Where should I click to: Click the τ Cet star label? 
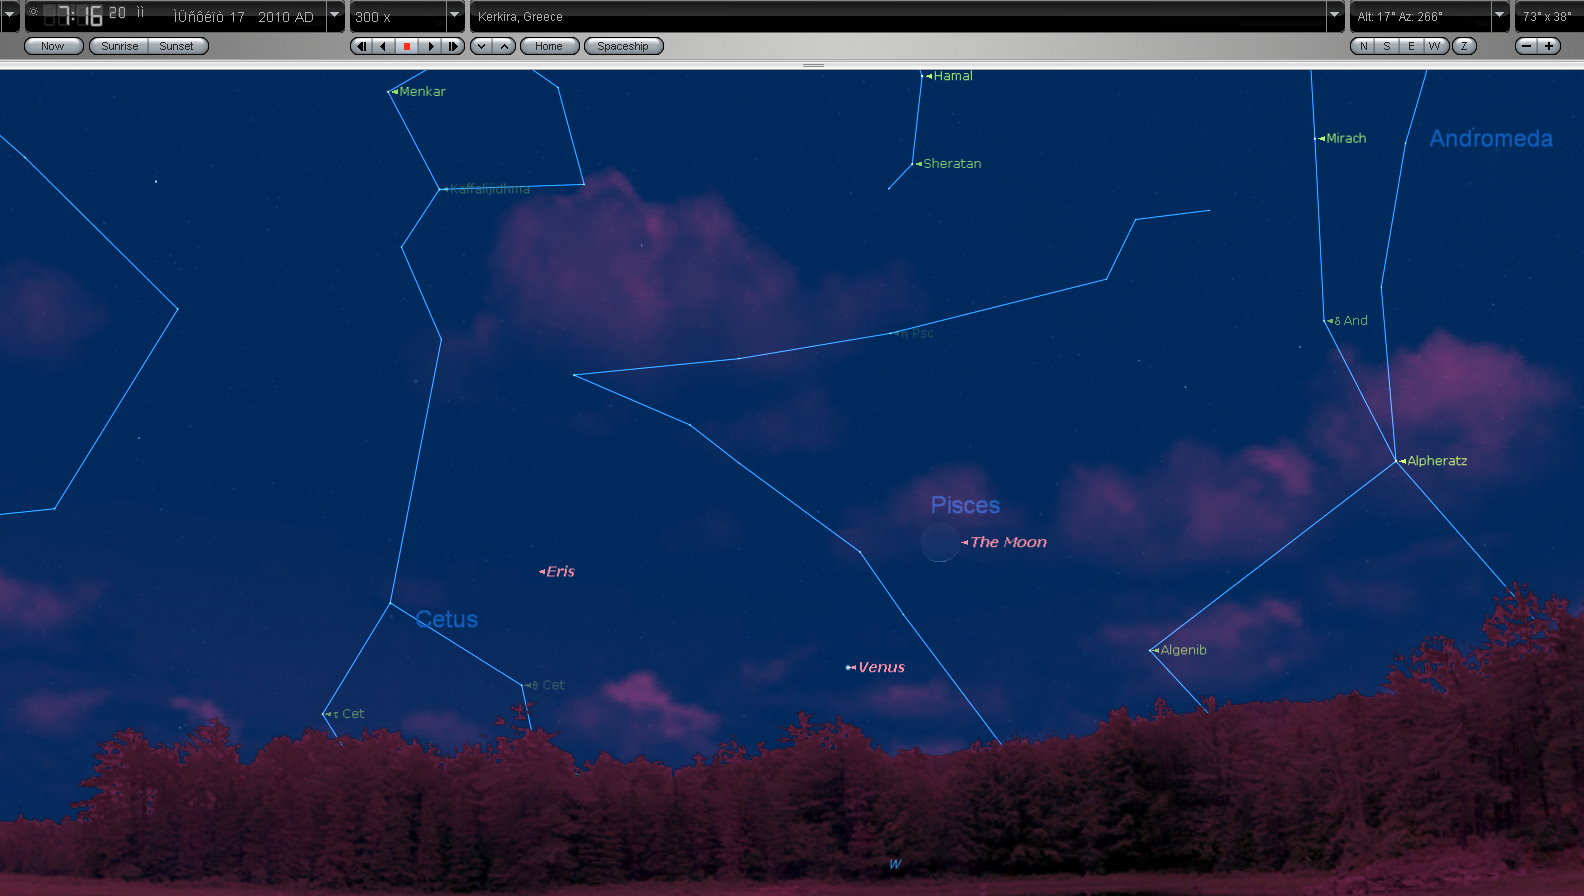tap(348, 714)
